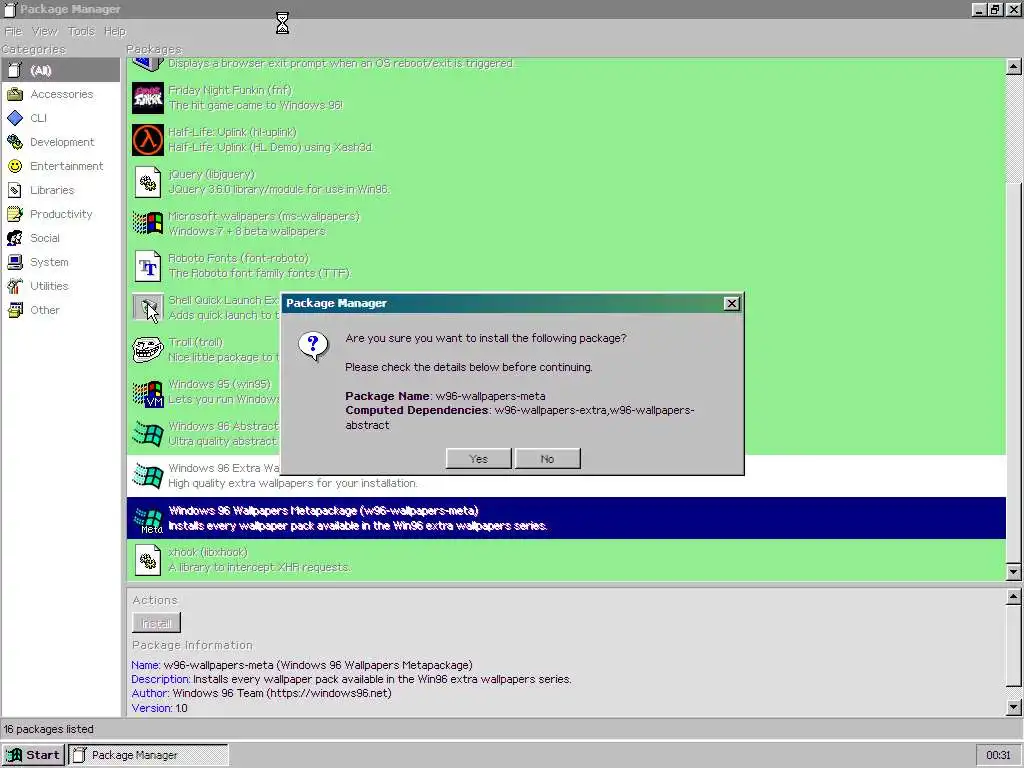
Task: Click the question mark dialog icon
Action: [313, 345]
